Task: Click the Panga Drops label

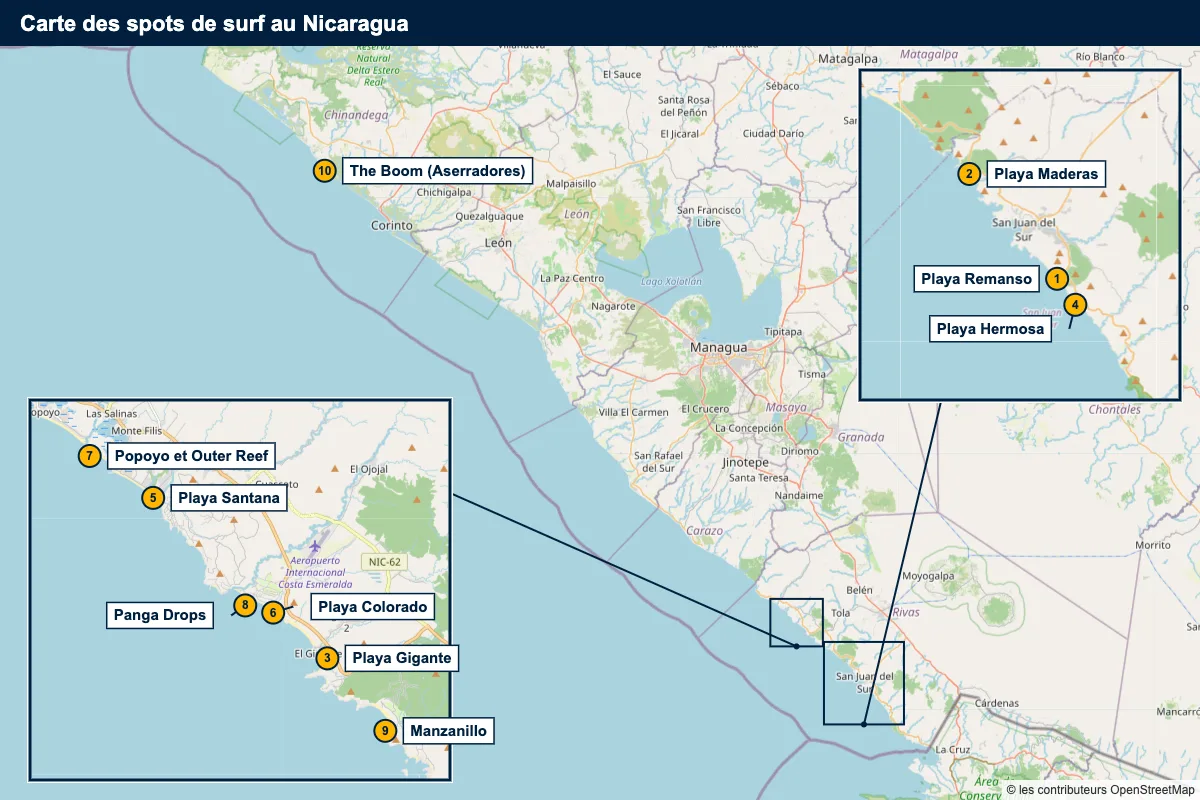Action: (160, 615)
